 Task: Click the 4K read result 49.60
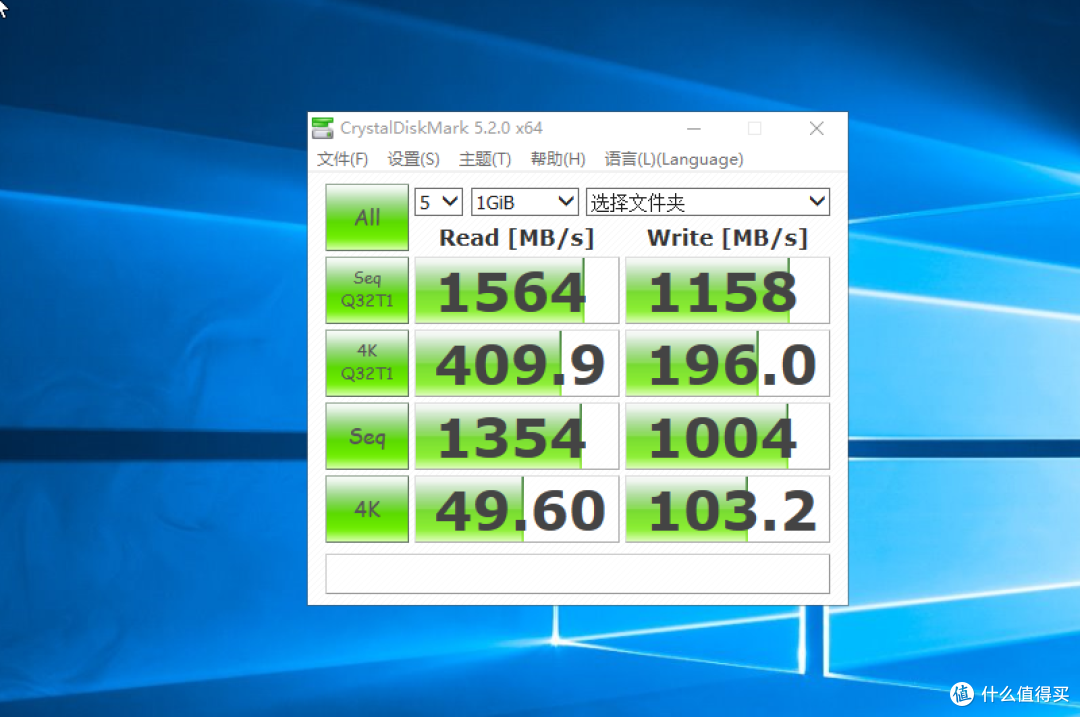click(x=517, y=509)
